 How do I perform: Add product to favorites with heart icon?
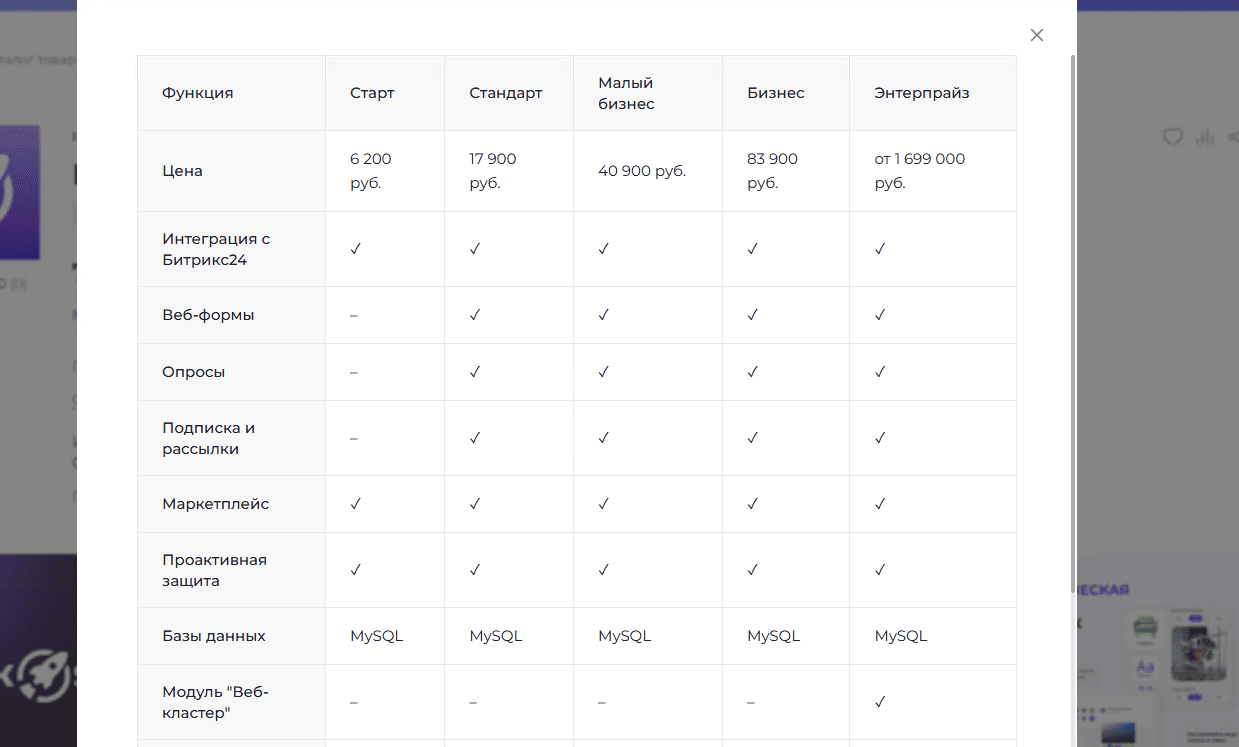(1172, 137)
